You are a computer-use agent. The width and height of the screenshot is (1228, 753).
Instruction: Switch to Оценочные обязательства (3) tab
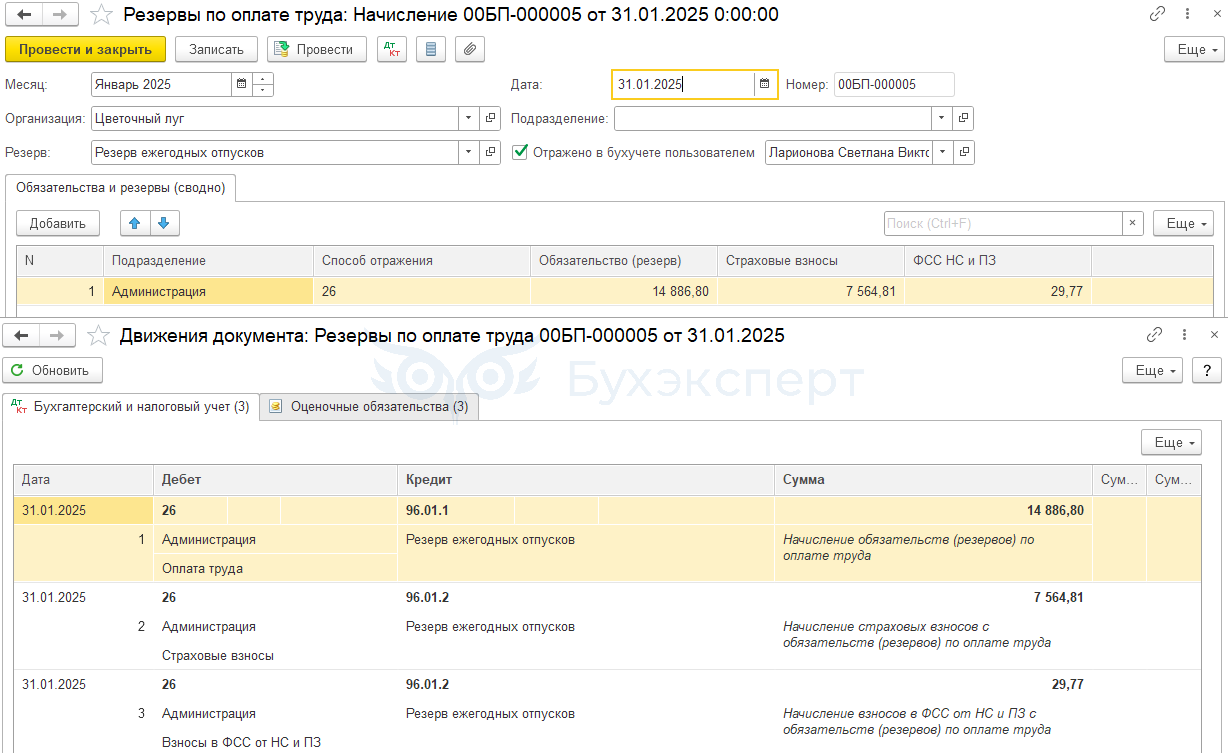point(369,407)
